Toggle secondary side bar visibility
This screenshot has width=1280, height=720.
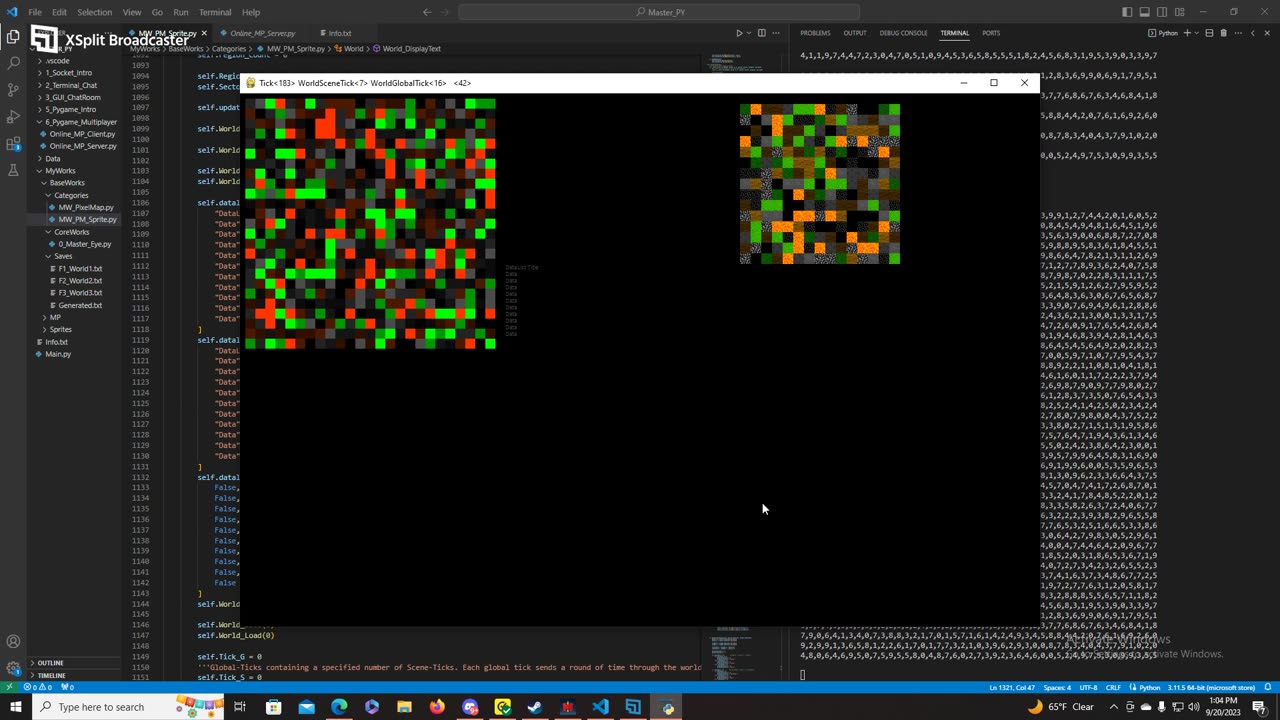pyautogui.click(x=1162, y=12)
